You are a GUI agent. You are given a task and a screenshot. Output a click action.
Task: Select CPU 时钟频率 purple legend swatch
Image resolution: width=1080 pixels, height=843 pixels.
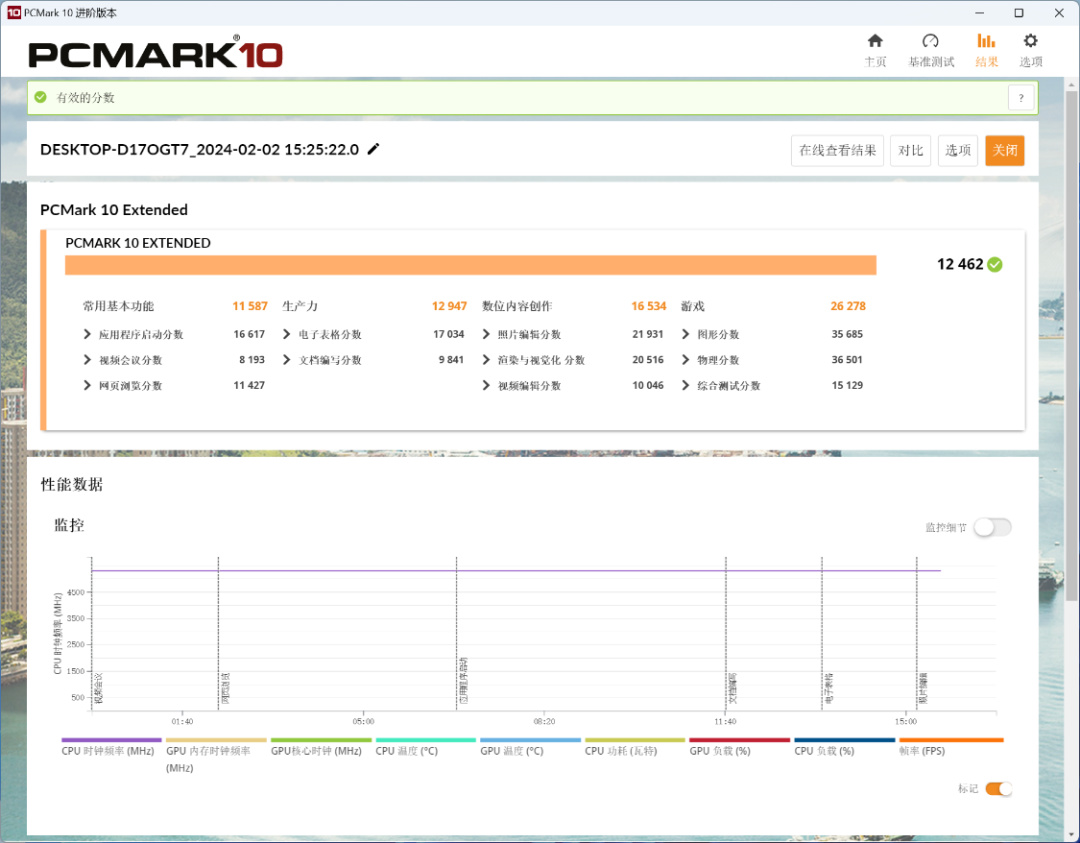tap(112, 740)
